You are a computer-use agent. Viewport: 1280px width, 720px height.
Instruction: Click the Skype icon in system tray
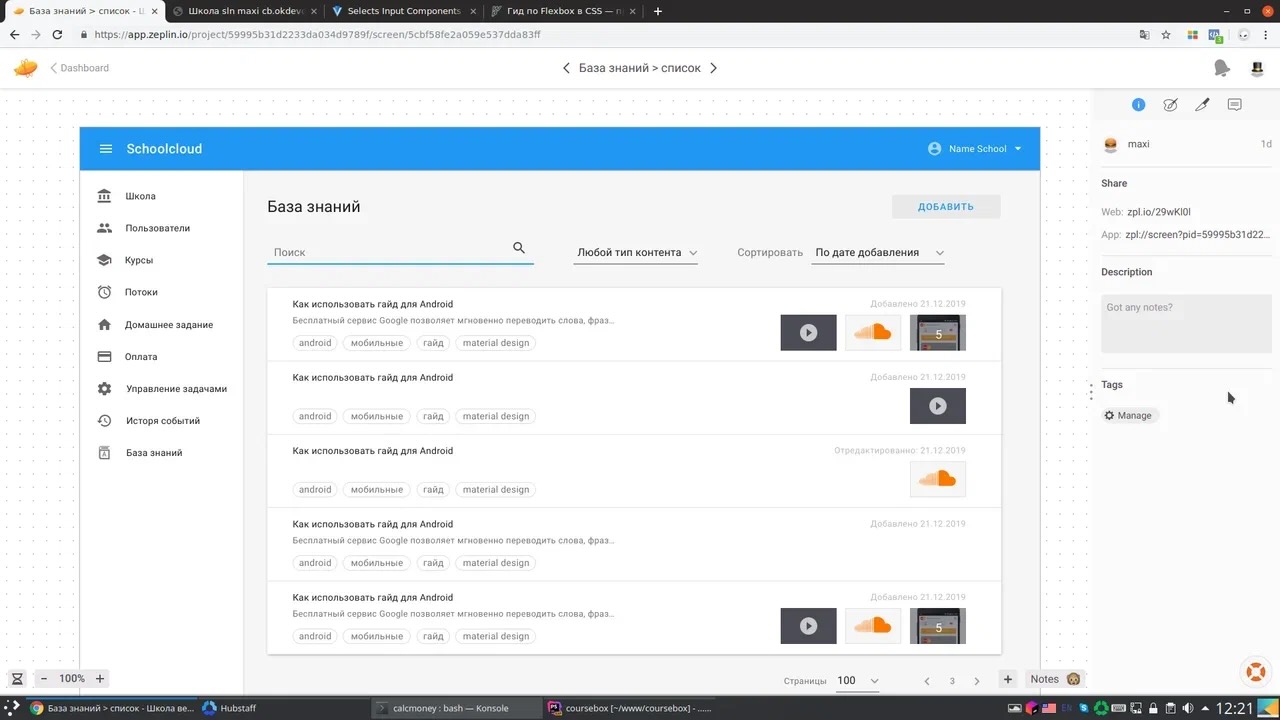1082,709
